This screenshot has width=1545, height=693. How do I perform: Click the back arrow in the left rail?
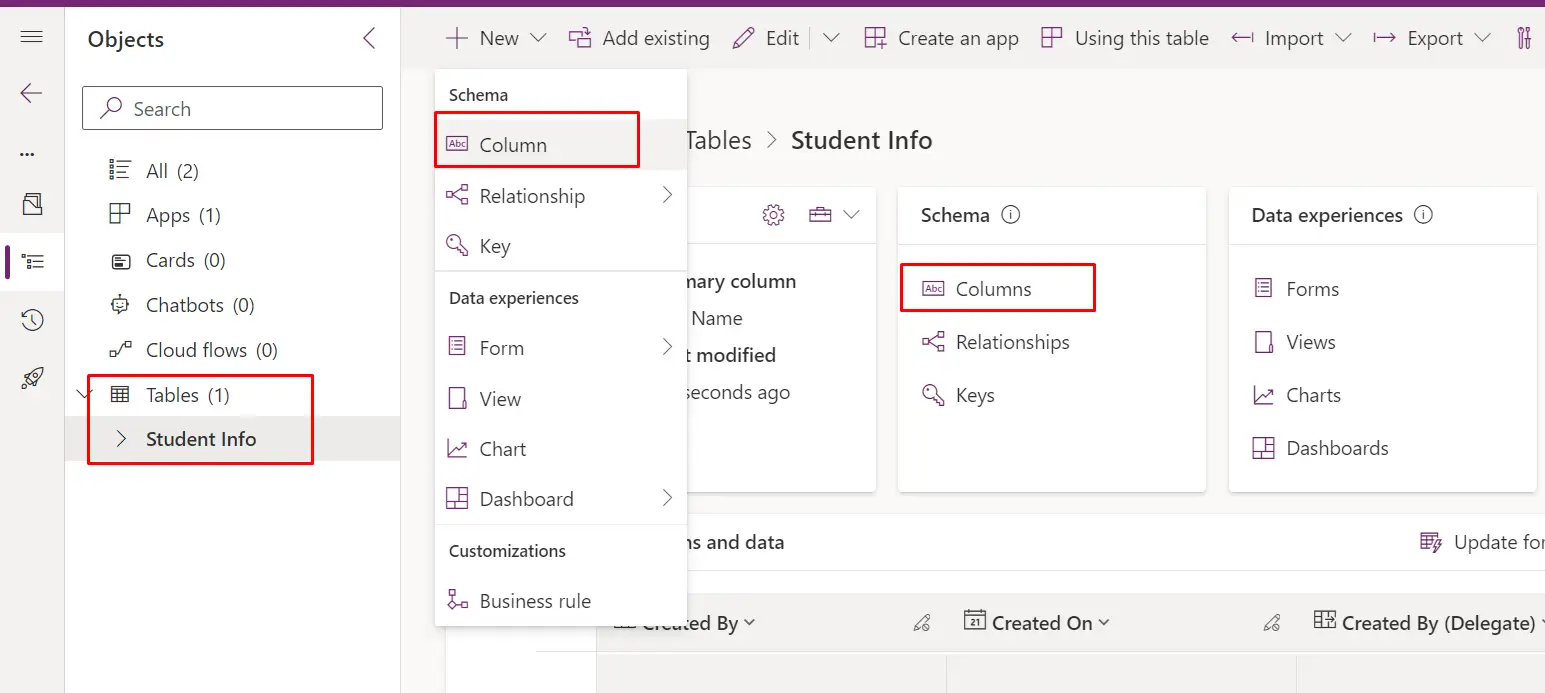(x=31, y=93)
